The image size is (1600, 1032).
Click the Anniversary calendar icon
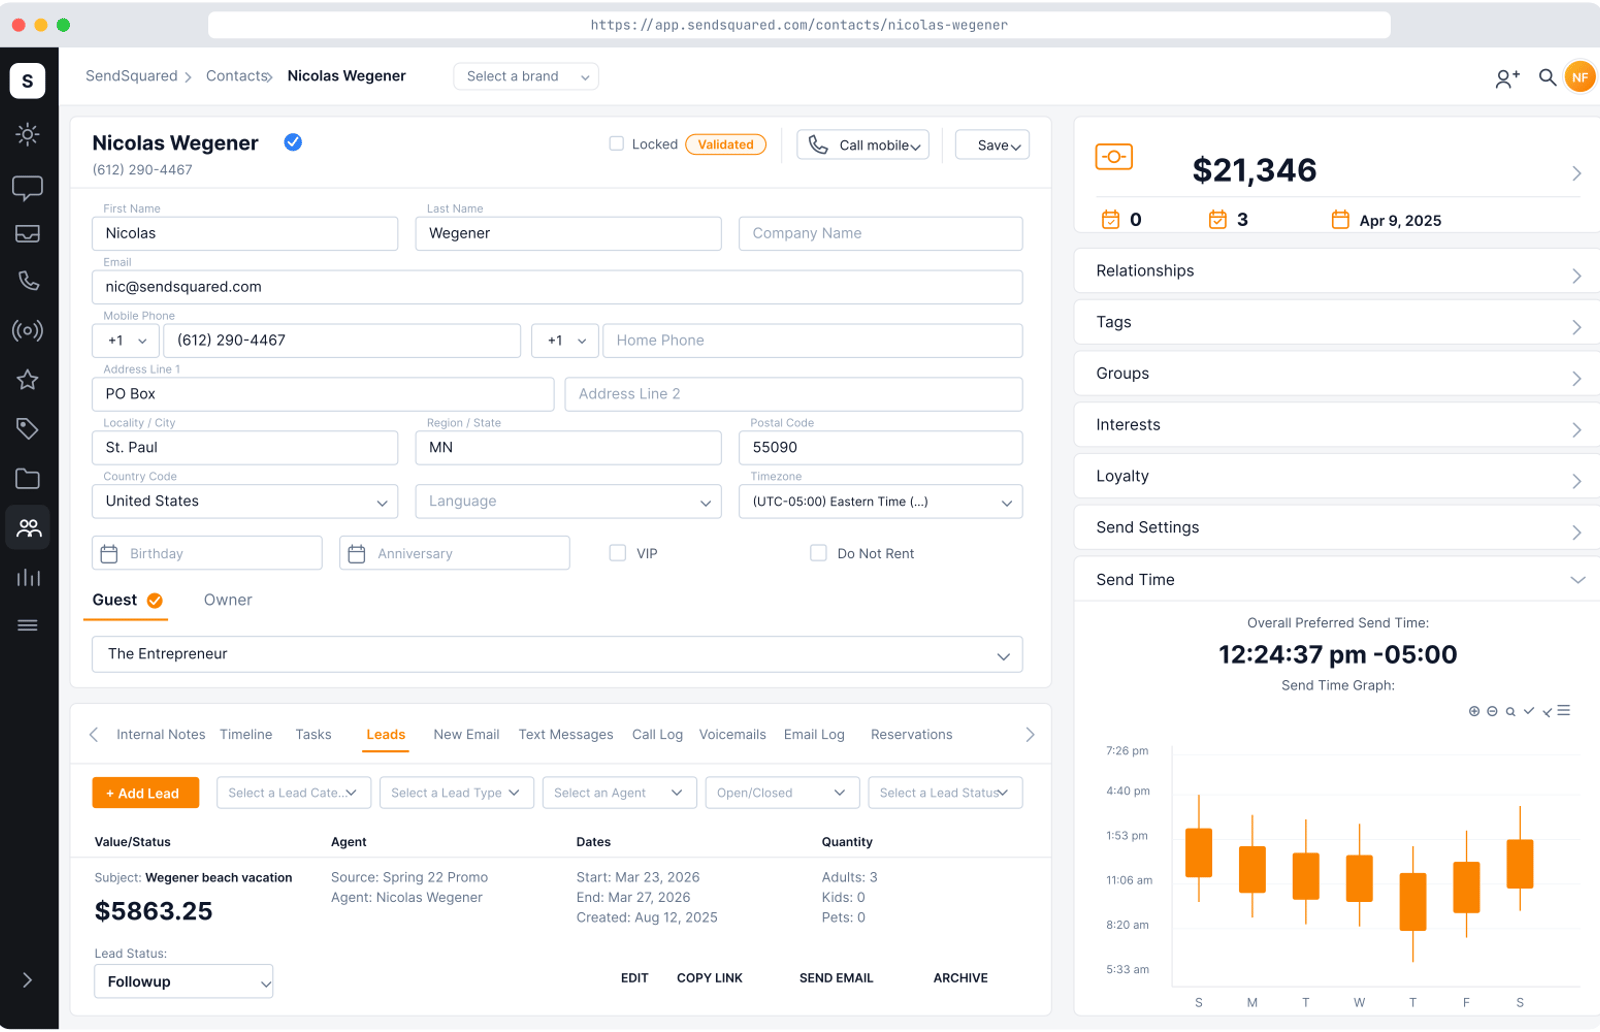pos(357,554)
